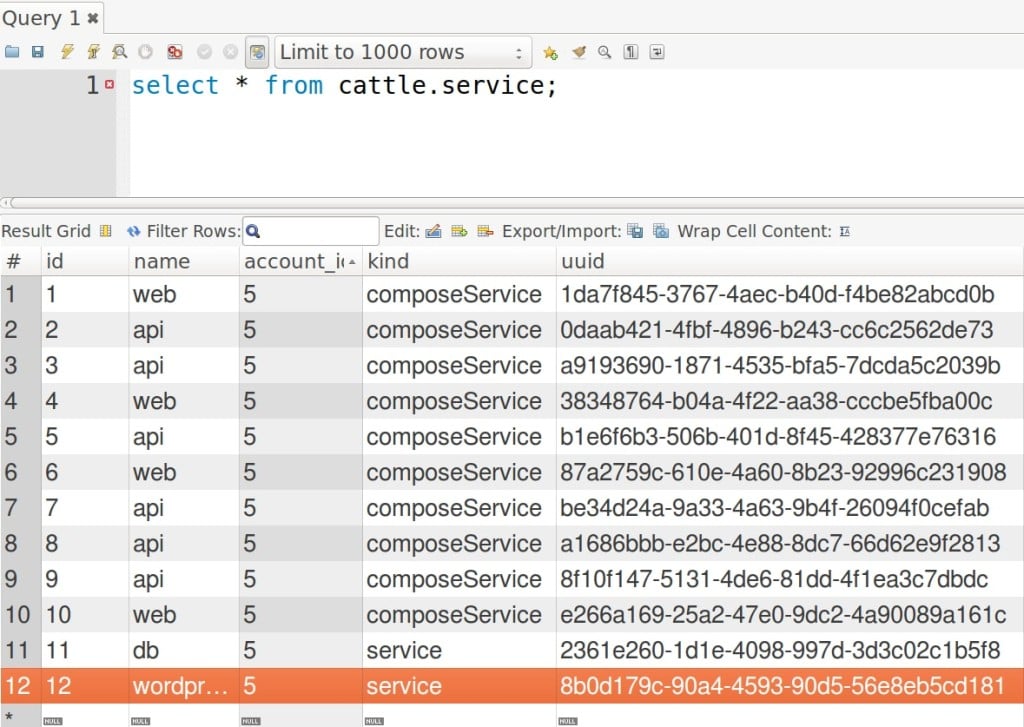Run Explain on the current statement
This screenshot has height=727, width=1024.
120,52
